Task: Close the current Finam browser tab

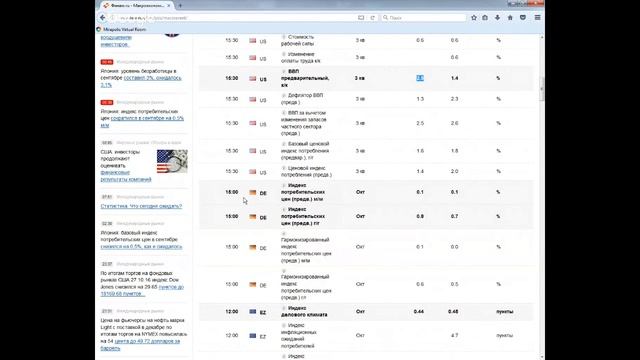Action: (169, 6)
